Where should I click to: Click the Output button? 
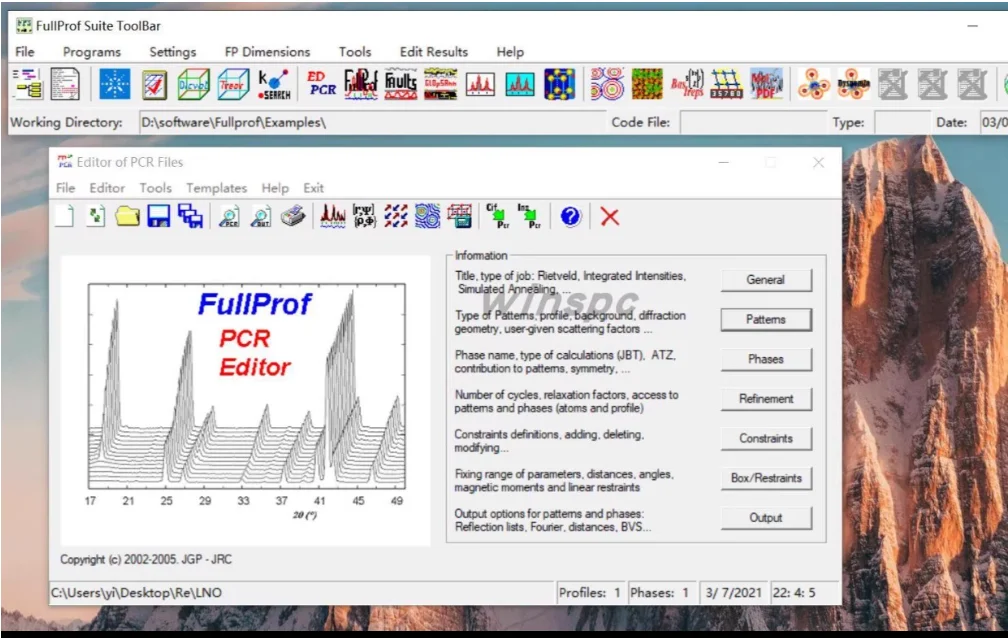pyautogui.click(x=766, y=518)
